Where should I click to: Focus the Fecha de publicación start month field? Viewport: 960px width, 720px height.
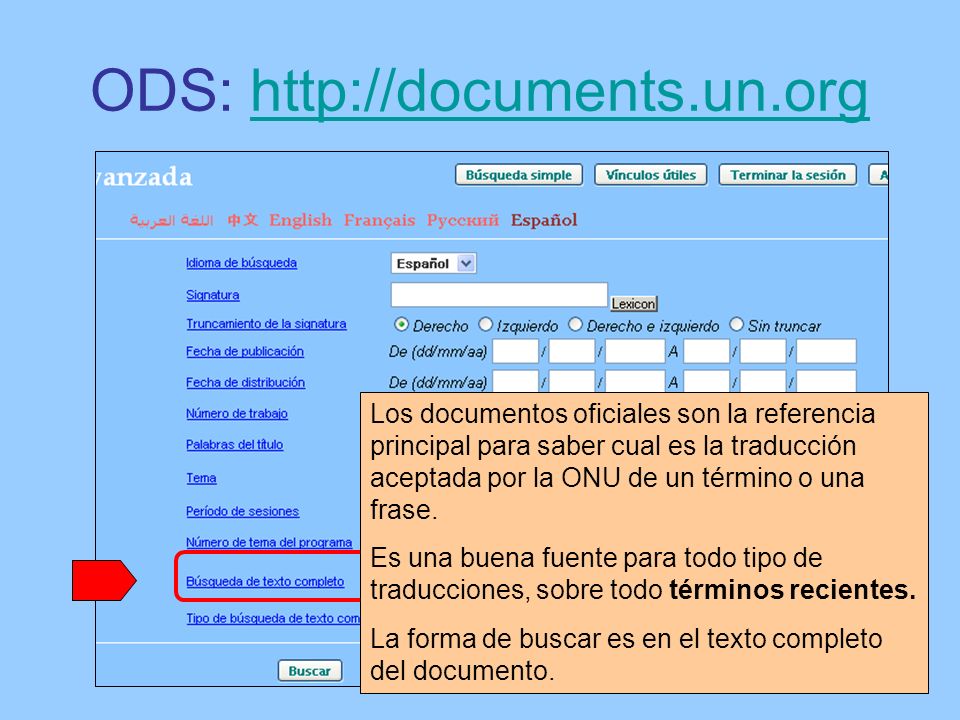pos(572,351)
